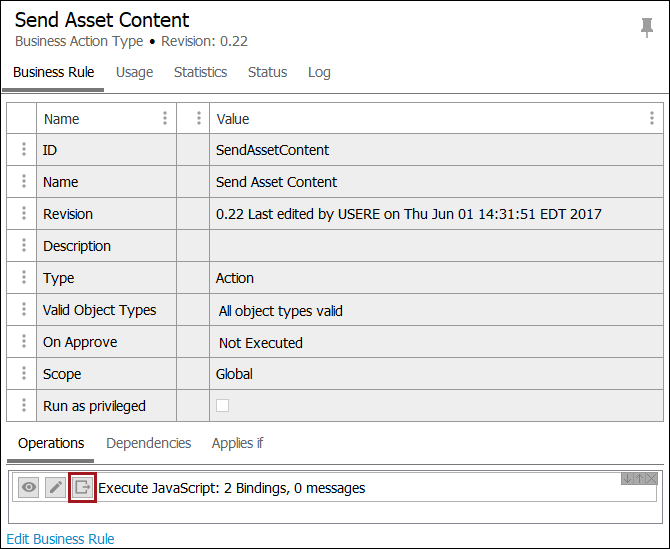Click the row handle dots beside On Approve
This screenshot has width=670, height=549.
point(22,342)
